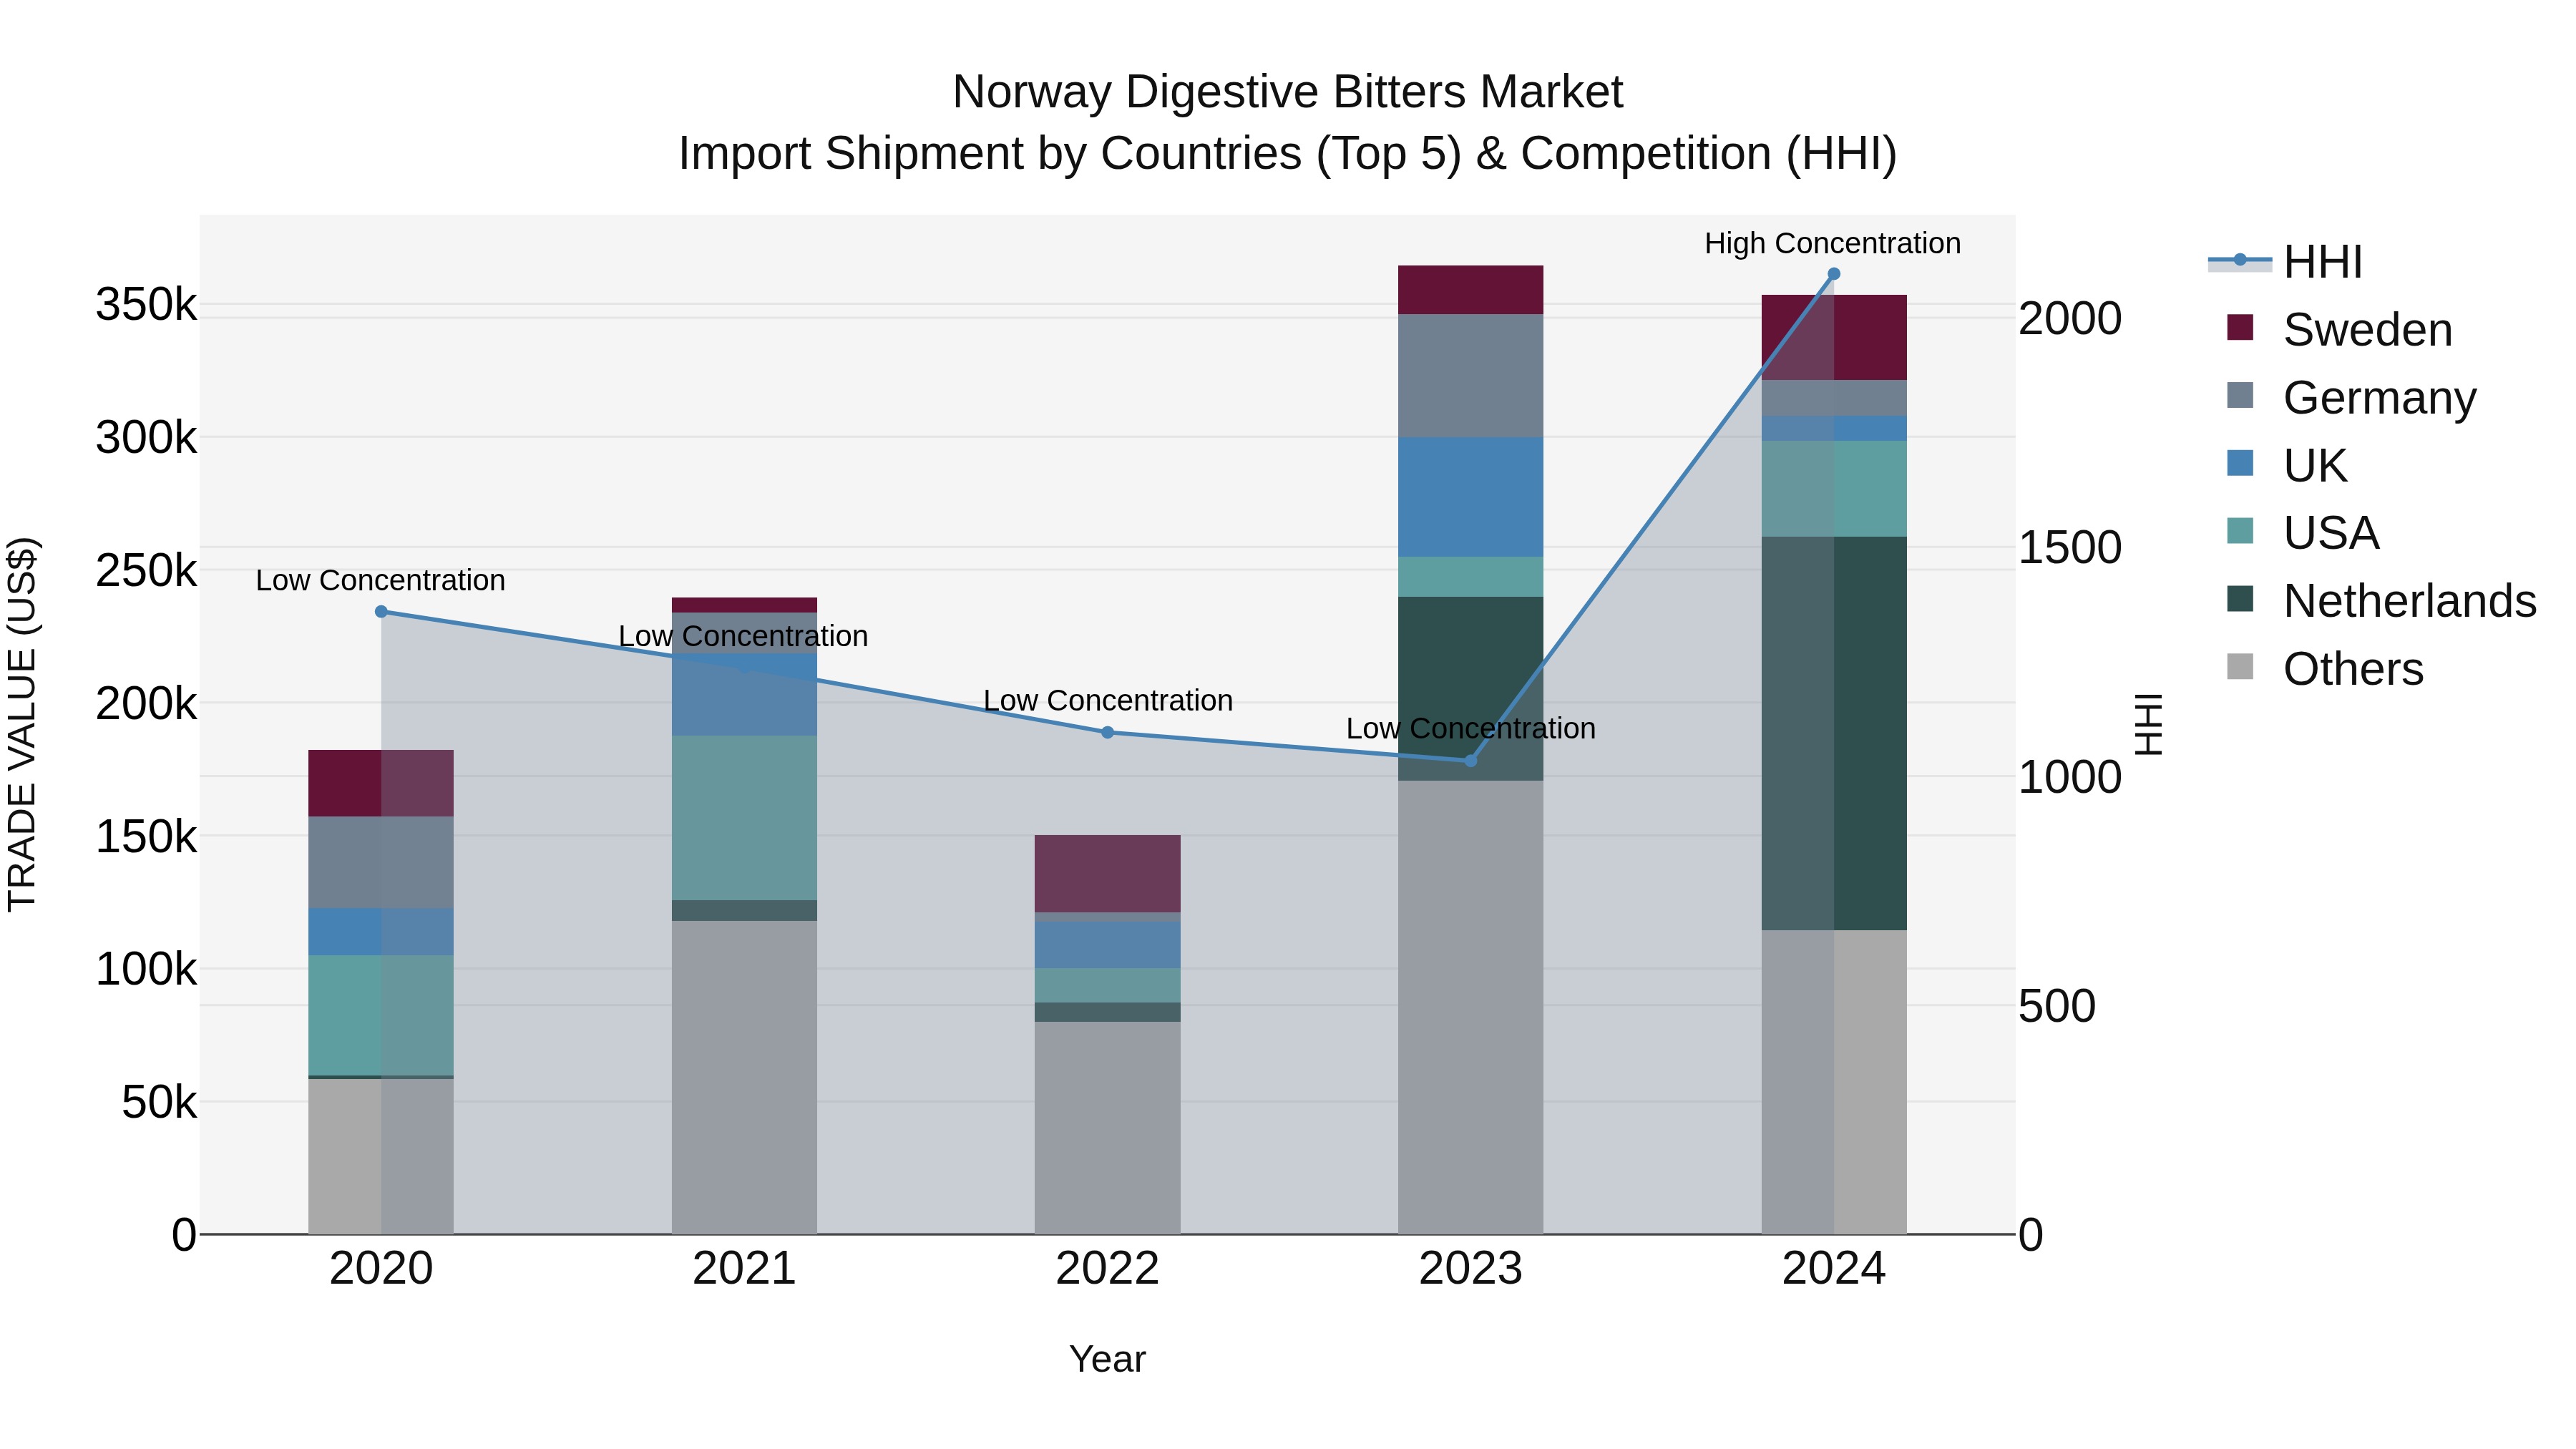Click the 500 HHI axis tick label

[x=2057, y=1006]
